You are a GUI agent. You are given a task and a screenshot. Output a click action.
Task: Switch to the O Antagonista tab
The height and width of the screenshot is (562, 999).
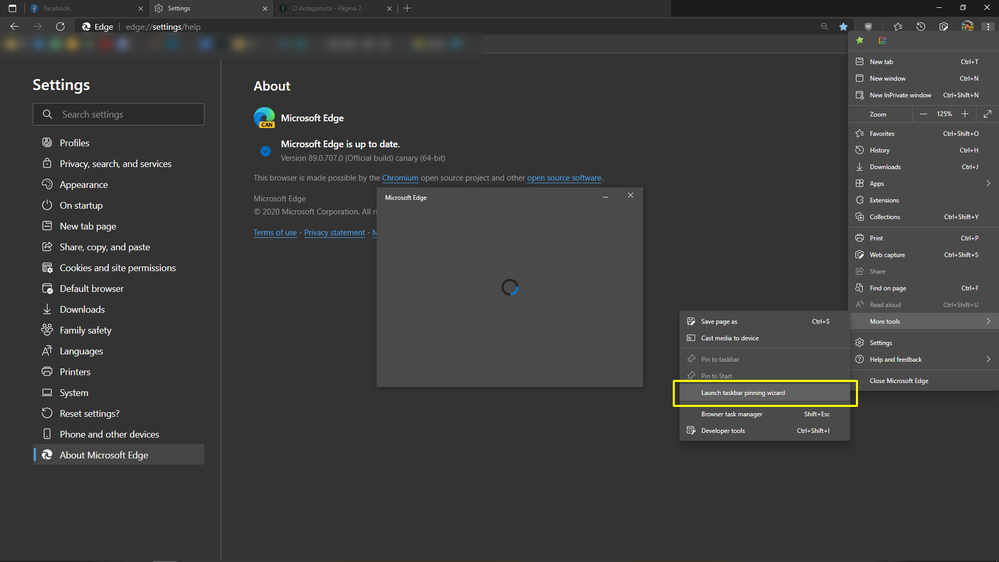pos(335,8)
